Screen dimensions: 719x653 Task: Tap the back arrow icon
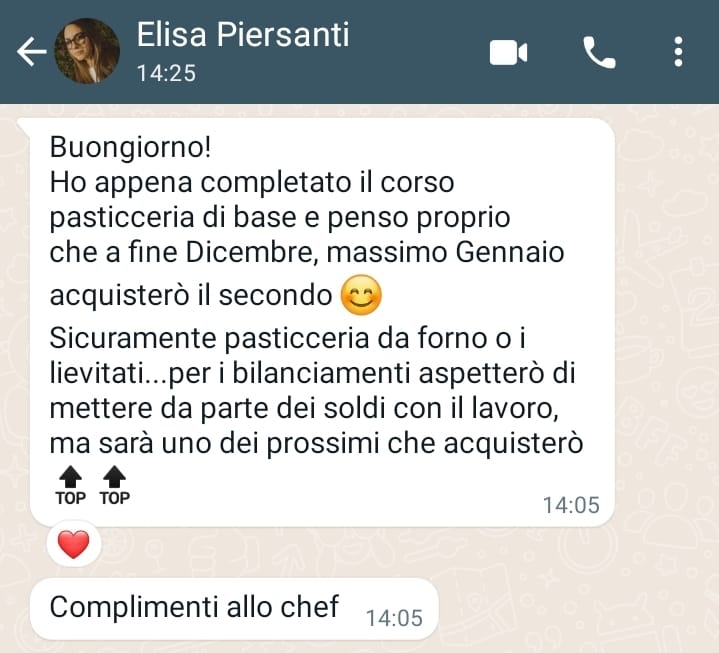point(31,51)
